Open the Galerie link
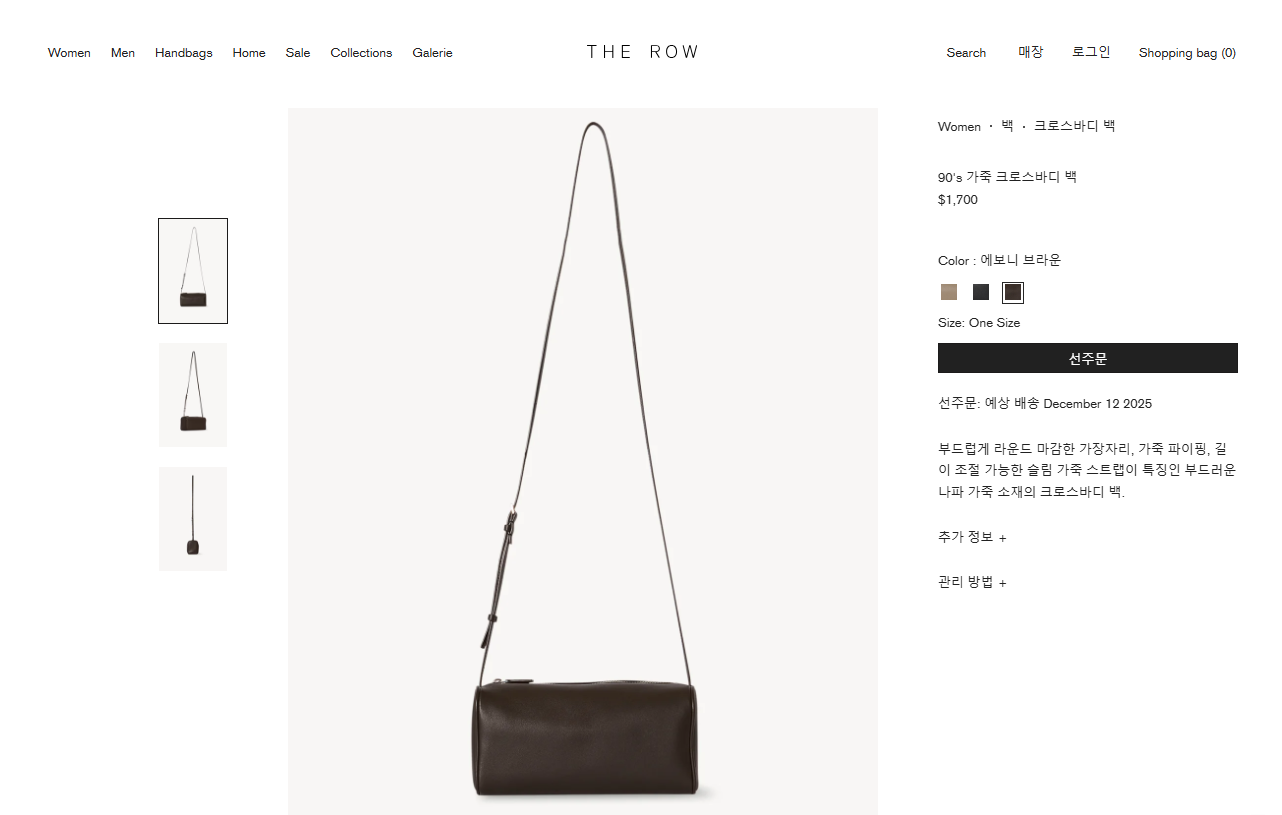The width and height of the screenshot is (1282, 815). pos(432,53)
